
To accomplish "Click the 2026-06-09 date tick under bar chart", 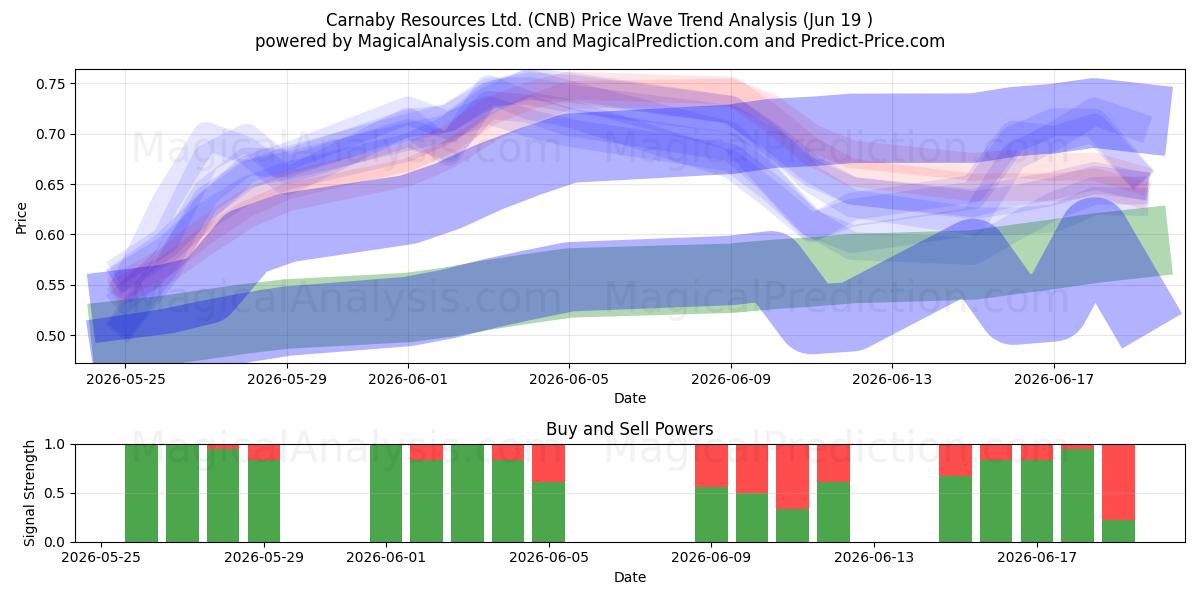I will [711, 558].
